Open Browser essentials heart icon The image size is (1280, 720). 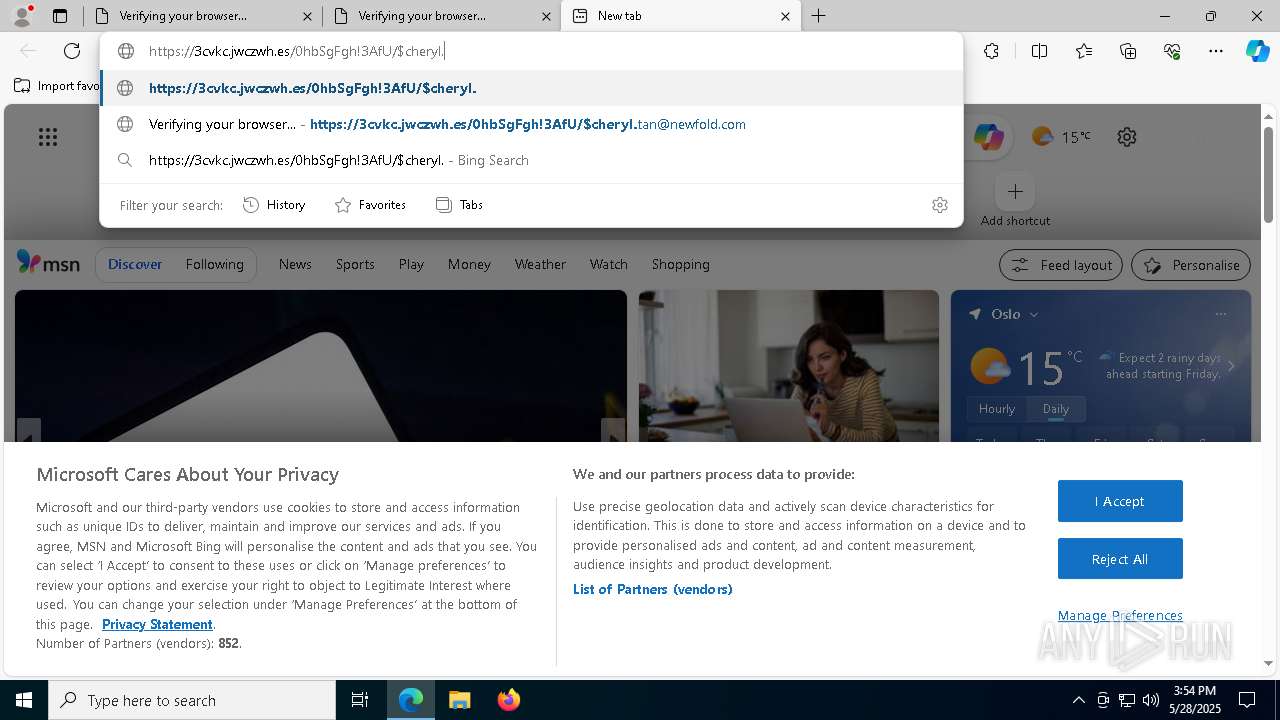coord(1172,51)
